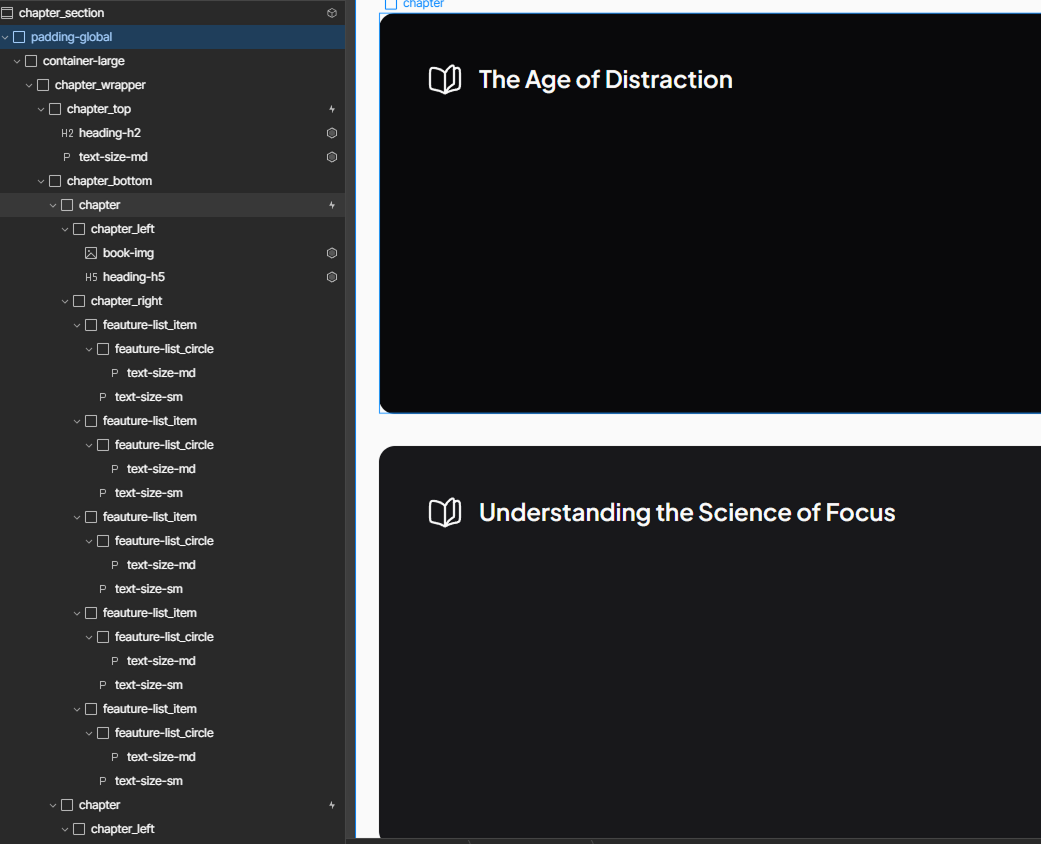Click the div block icon beside chapter_wrapper
The height and width of the screenshot is (844, 1041).
(x=43, y=85)
